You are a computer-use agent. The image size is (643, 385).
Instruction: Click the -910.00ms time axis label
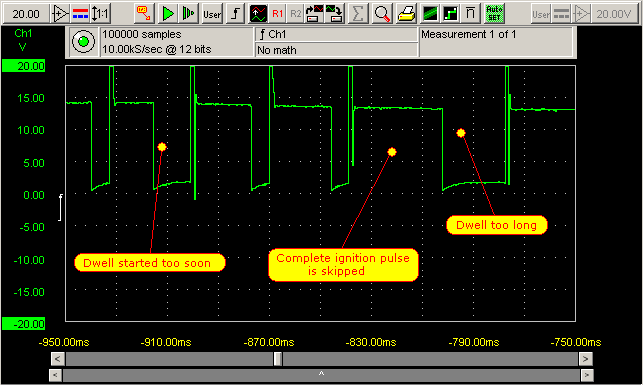(x=166, y=342)
